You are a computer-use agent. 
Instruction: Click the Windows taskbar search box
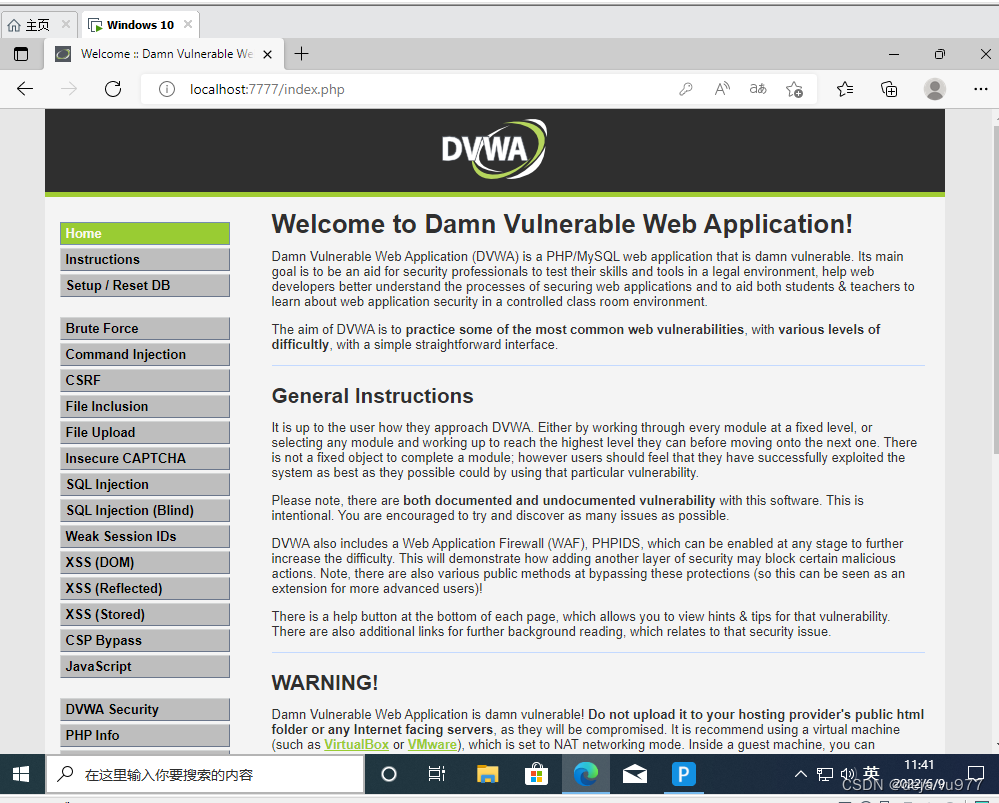click(x=205, y=774)
